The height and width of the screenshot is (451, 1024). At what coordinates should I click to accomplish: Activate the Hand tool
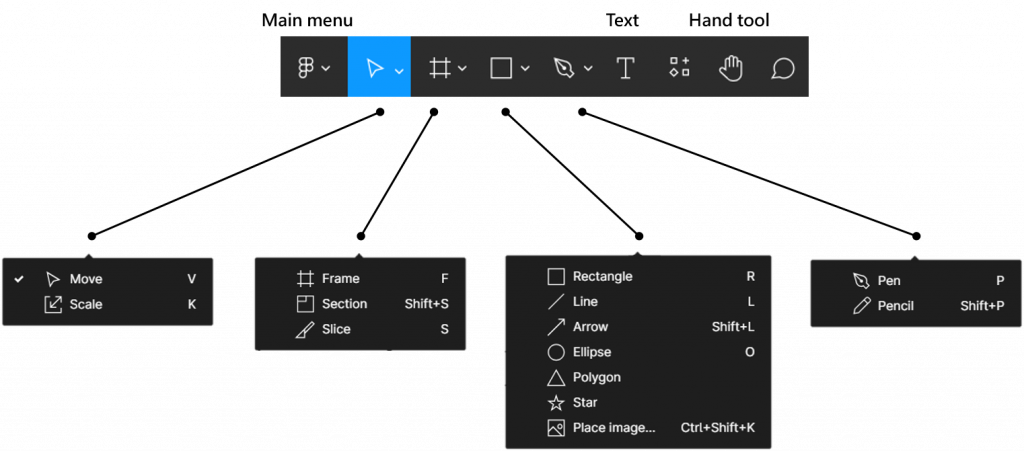[732, 68]
